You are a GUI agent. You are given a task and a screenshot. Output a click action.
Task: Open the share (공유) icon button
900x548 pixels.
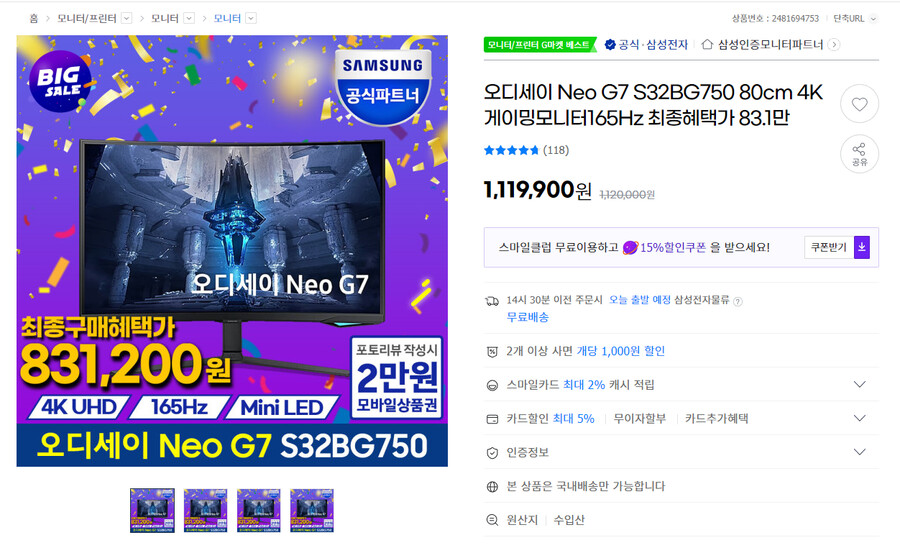pos(859,154)
